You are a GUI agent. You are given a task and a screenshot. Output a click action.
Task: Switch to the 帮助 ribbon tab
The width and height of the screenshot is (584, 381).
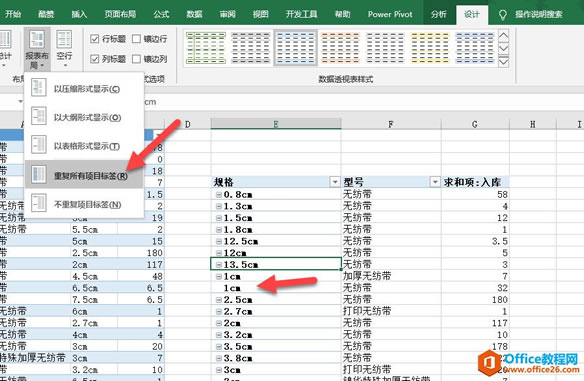click(342, 14)
